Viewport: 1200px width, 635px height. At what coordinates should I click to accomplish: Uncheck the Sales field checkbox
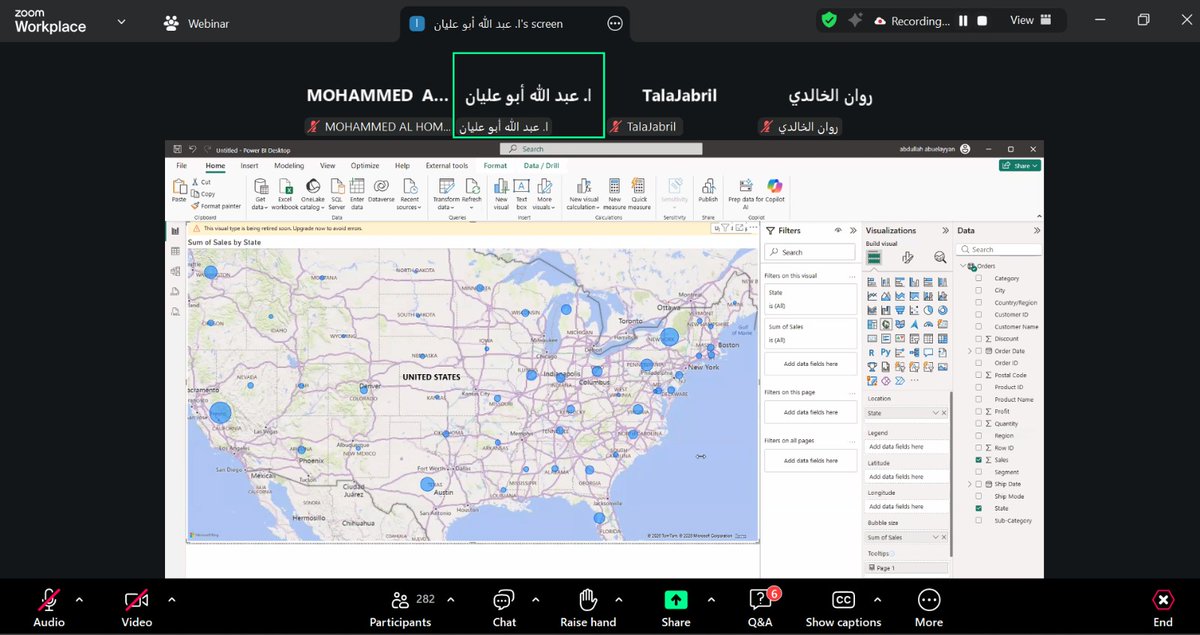click(979, 460)
